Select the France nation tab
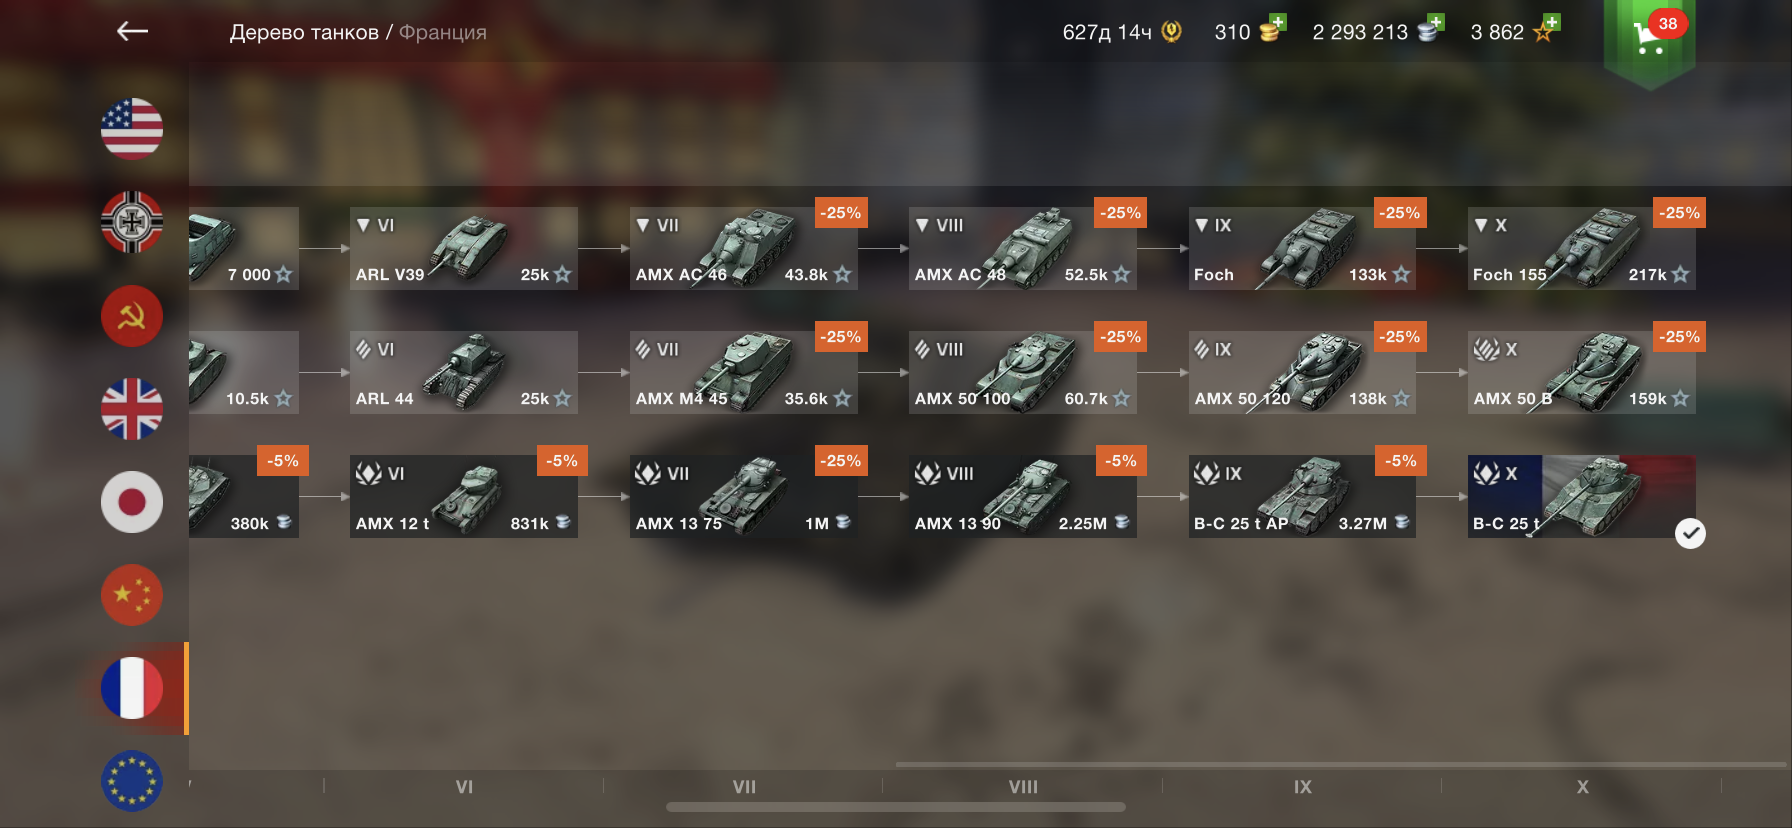Image resolution: width=1792 pixels, height=828 pixels. [132, 688]
